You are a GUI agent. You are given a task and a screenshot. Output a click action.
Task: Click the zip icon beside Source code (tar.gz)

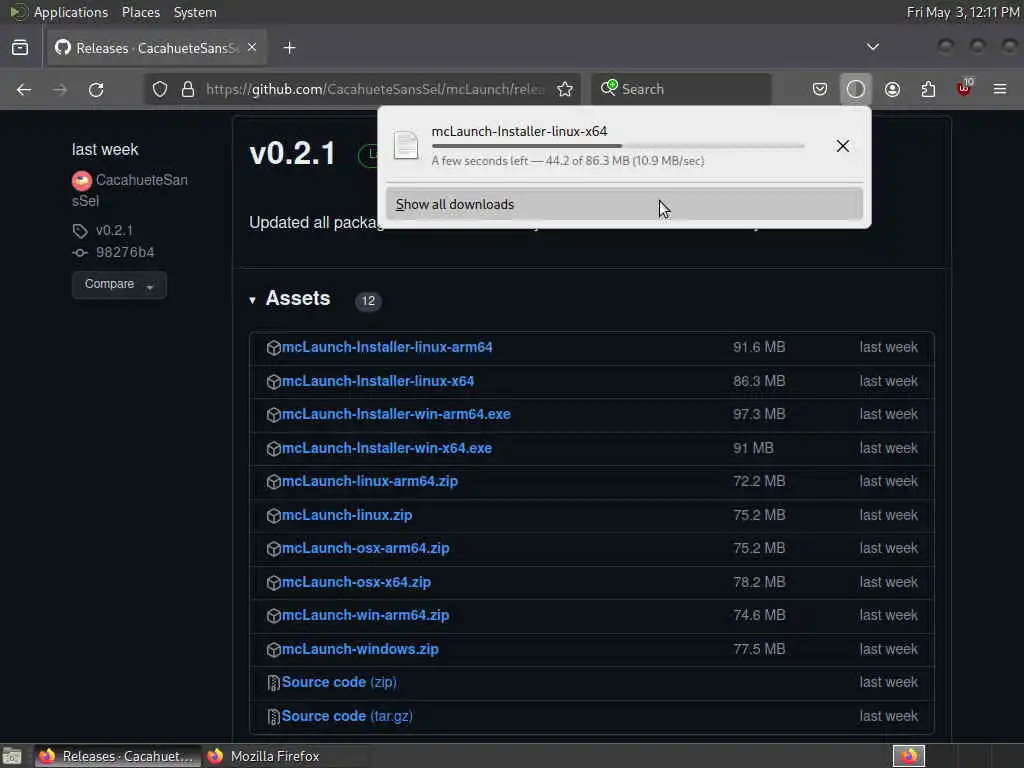[x=274, y=717]
